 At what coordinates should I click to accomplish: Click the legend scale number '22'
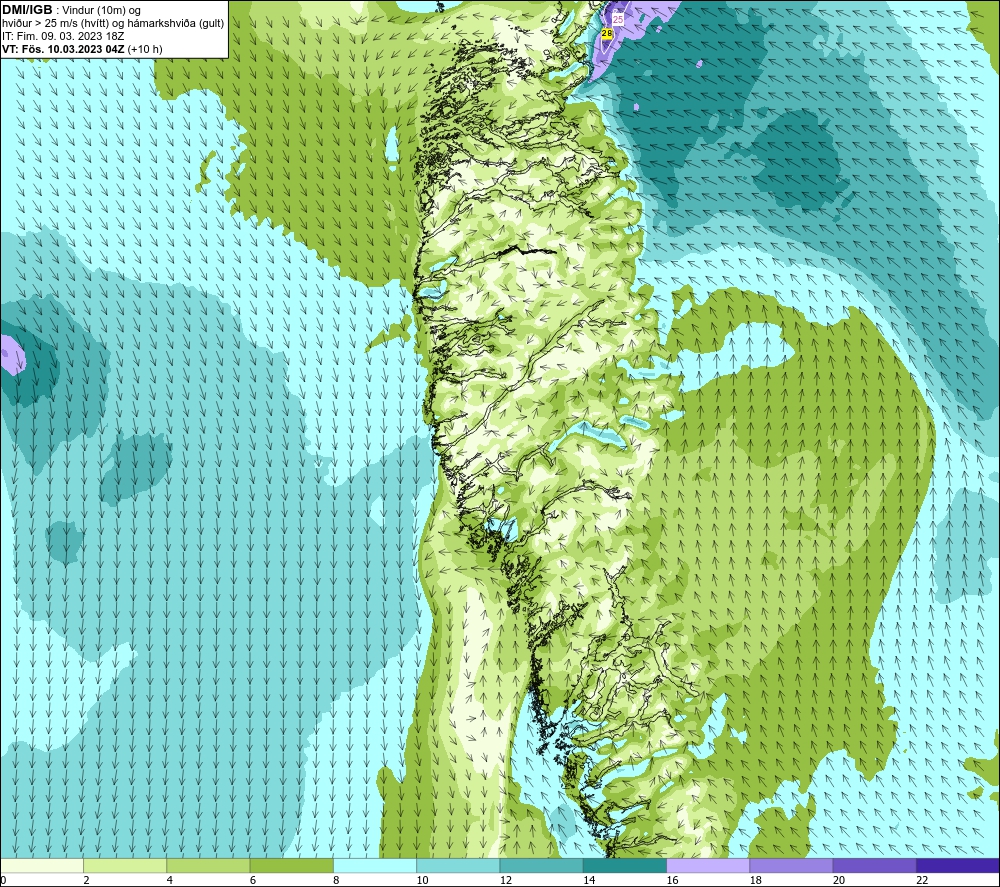click(x=922, y=880)
